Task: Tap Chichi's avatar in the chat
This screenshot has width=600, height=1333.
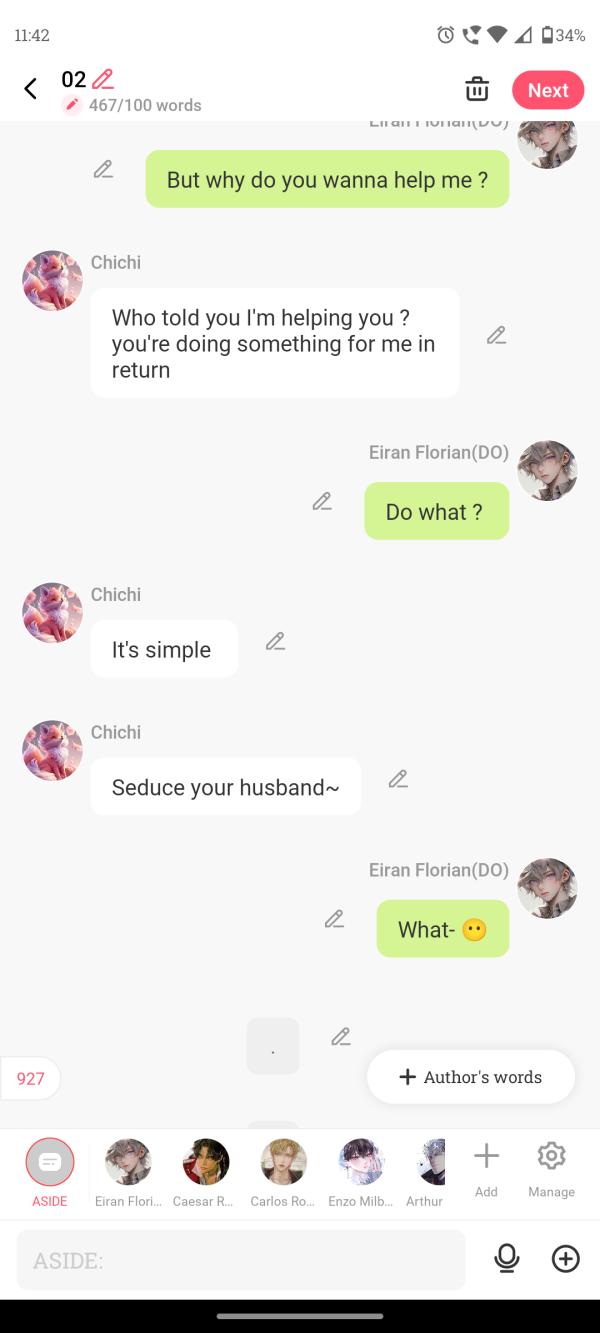Action: 51,281
